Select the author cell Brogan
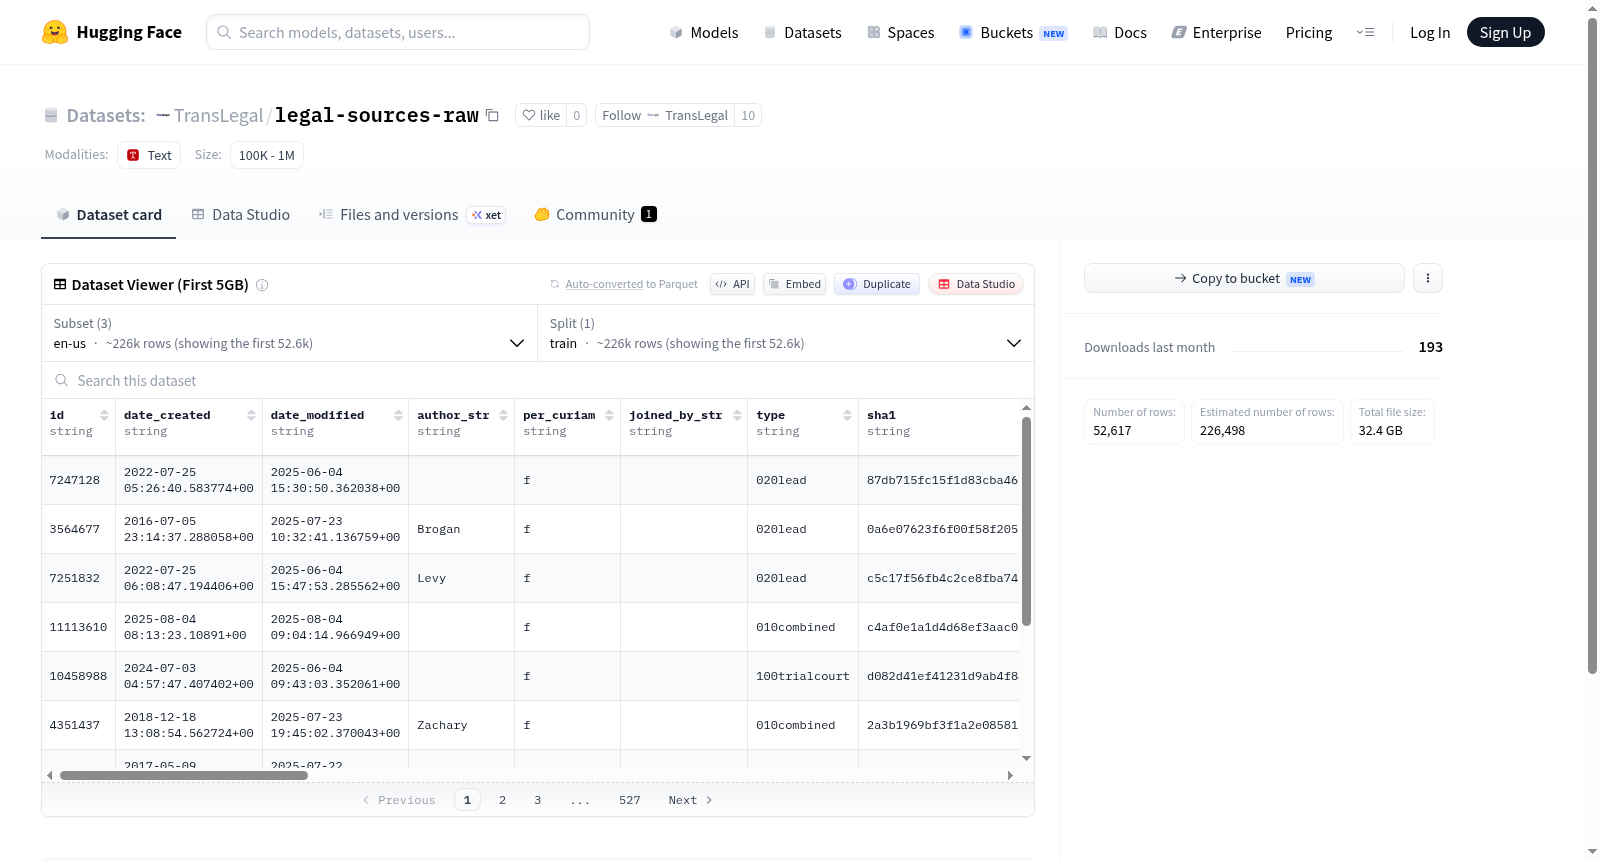The height and width of the screenshot is (861, 1600). (461, 529)
